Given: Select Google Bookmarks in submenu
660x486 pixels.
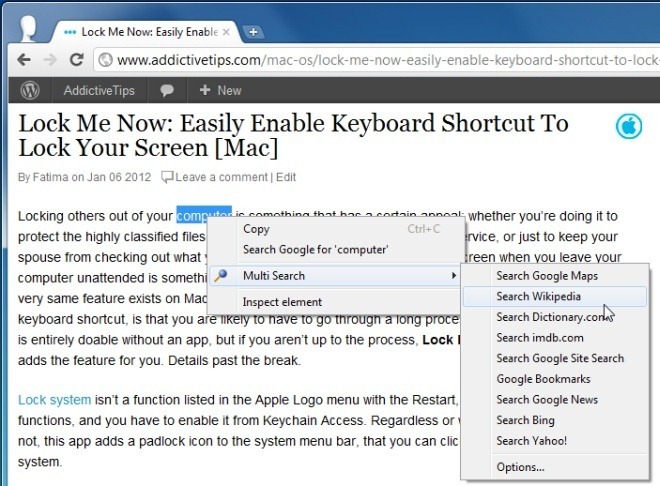Looking at the screenshot, I should click(x=555, y=379).
